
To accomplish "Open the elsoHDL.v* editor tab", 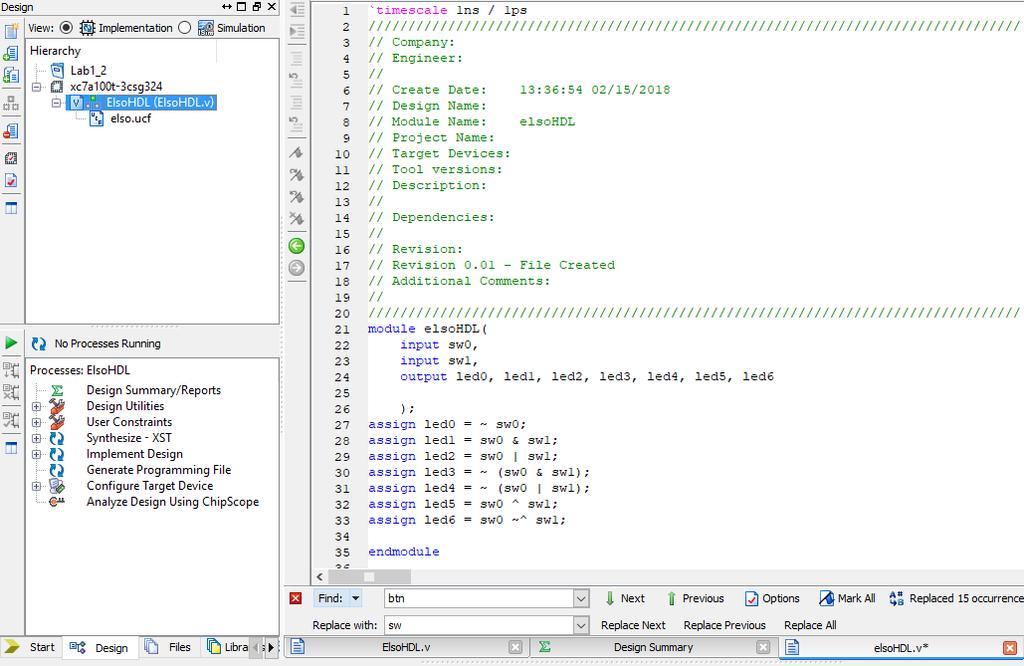I will point(901,648).
